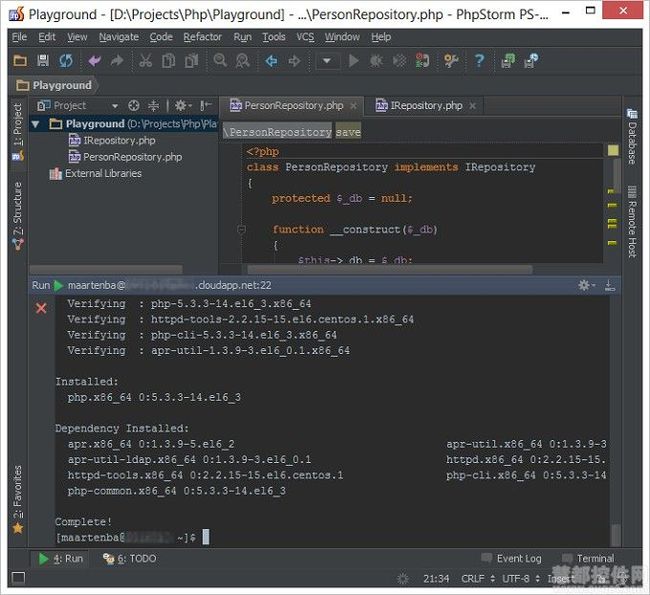Click the Open folder toolbar icon
This screenshot has width=650, height=595.
pyautogui.click(x=20, y=61)
